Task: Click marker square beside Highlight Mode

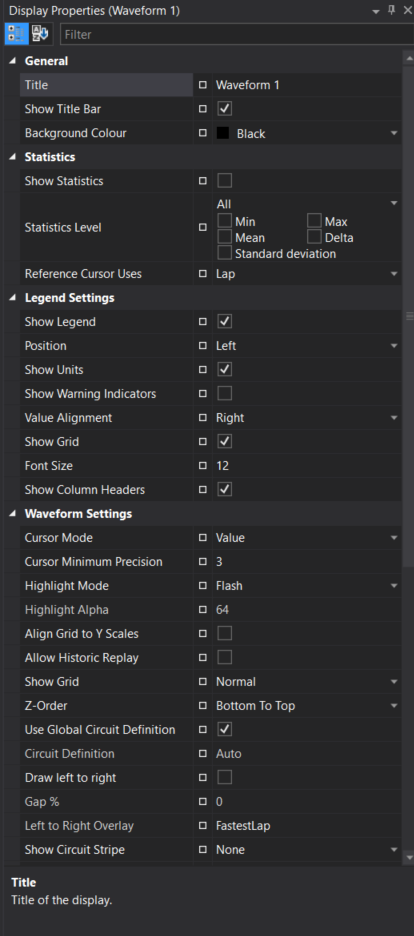Action: click(203, 586)
